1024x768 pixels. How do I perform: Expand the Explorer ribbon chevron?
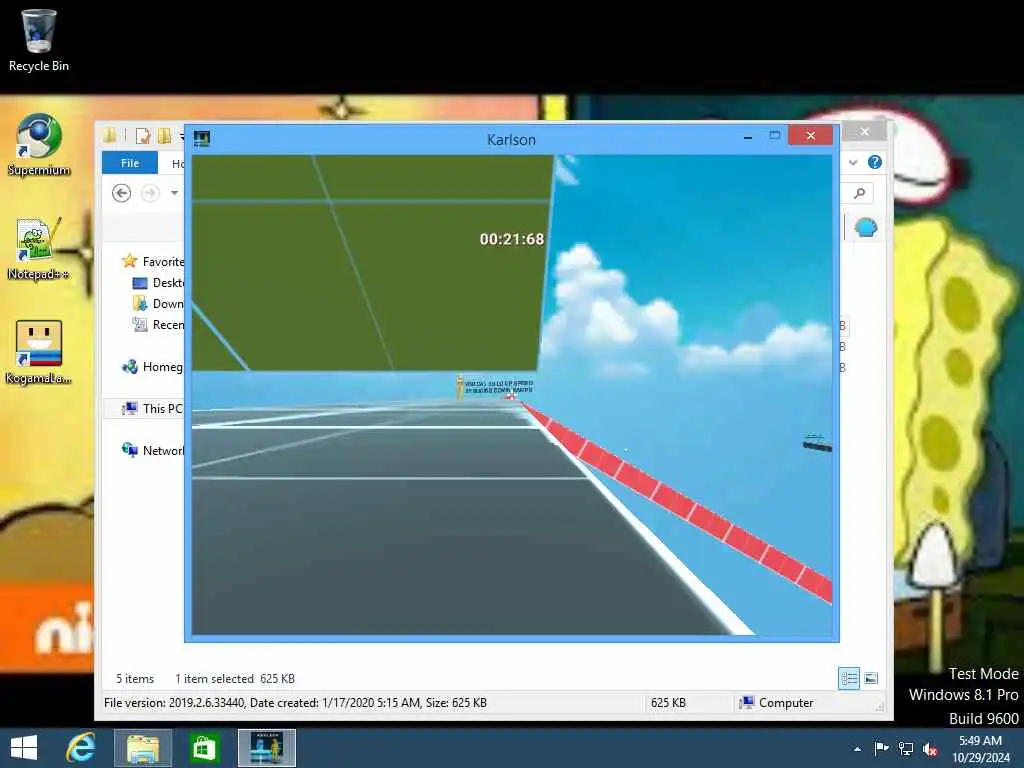click(x=853, y=163)
